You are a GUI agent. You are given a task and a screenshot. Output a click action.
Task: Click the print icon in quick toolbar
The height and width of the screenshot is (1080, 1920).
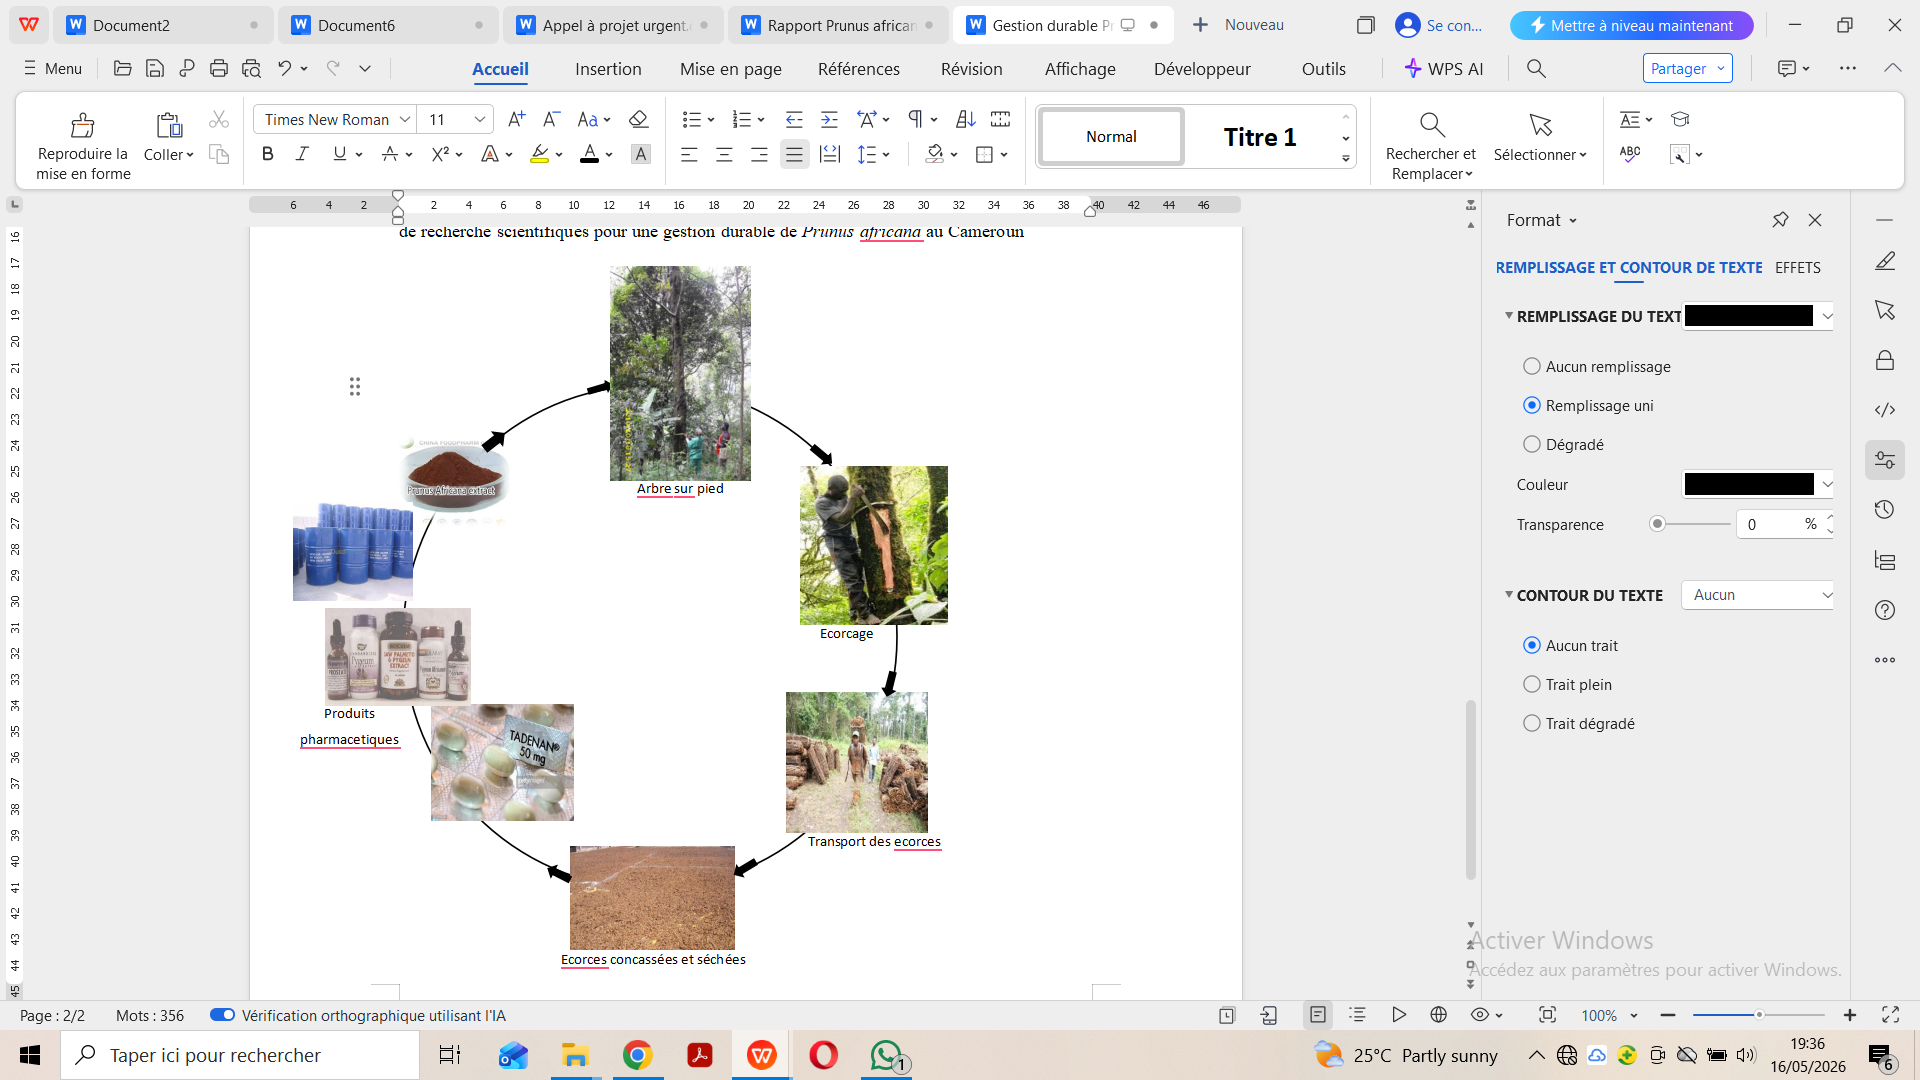tap(219, 68)
